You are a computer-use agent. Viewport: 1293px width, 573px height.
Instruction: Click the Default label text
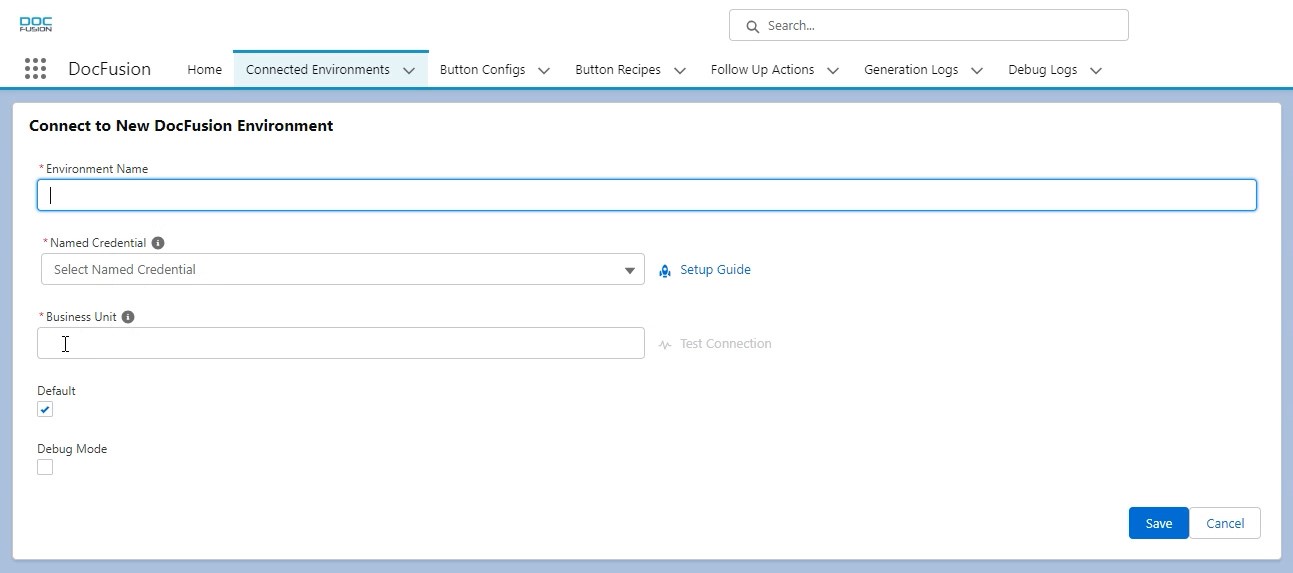click(x=56, y=391)
